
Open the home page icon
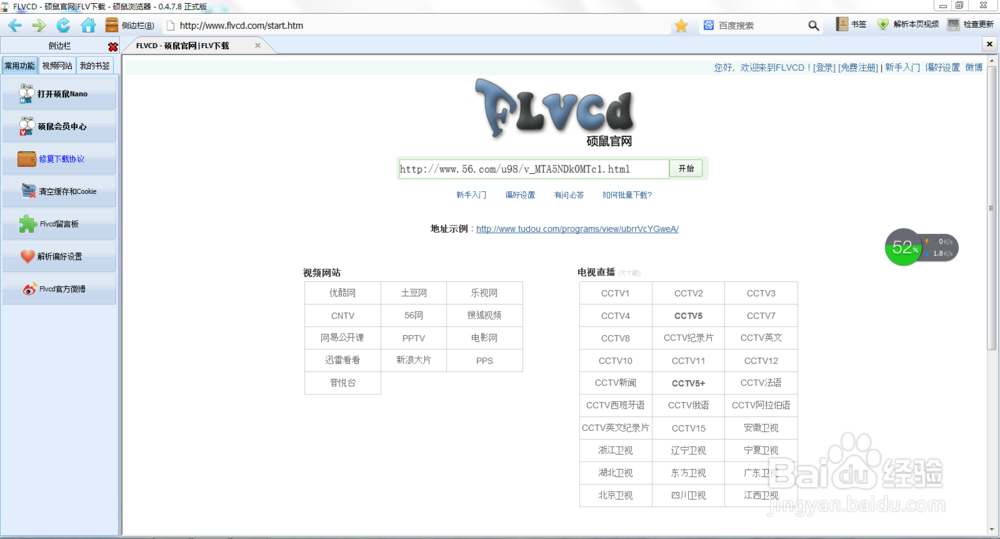click(x=88, y=26)
